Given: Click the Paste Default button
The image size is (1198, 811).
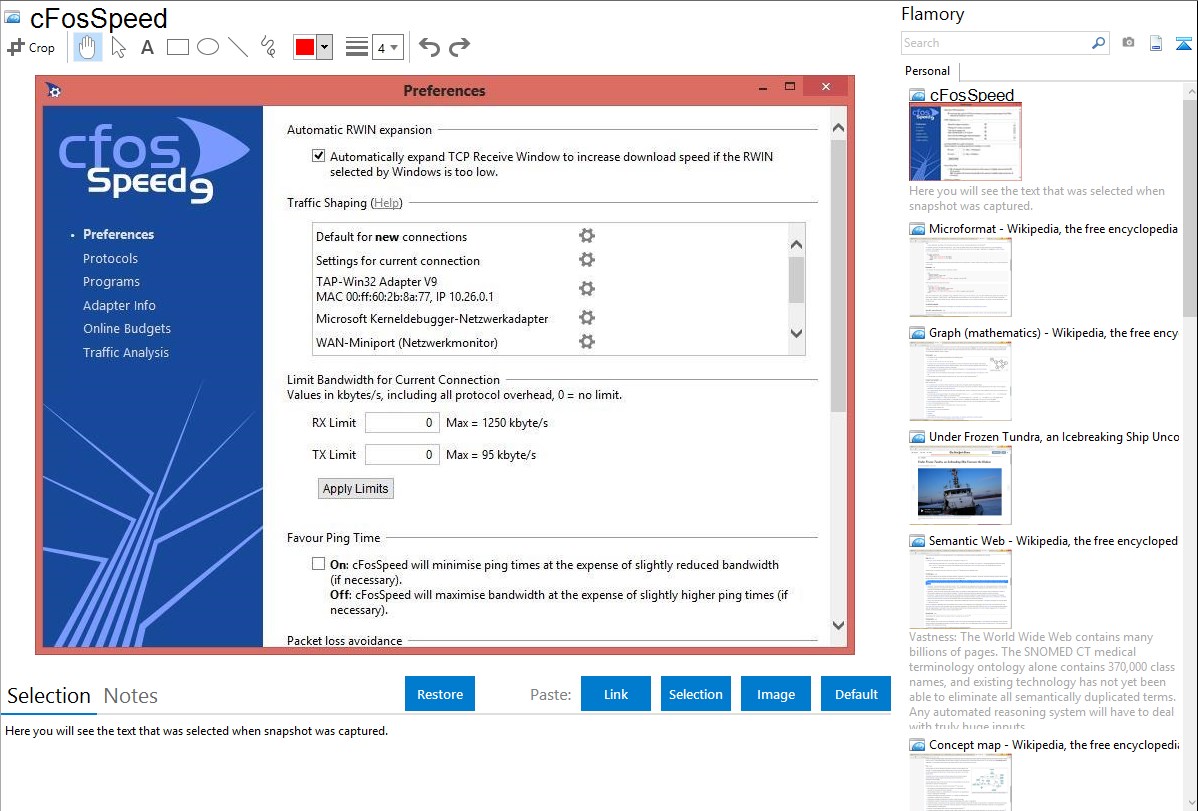Looking at the screenshot, I should coord(856,694).
